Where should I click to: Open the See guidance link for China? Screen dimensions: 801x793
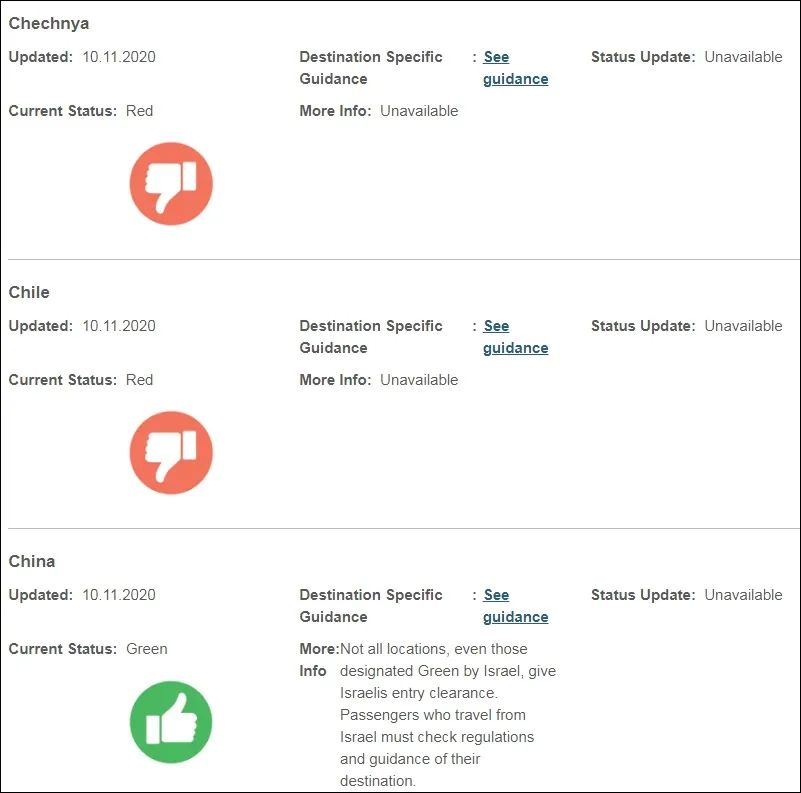point(515,606)
